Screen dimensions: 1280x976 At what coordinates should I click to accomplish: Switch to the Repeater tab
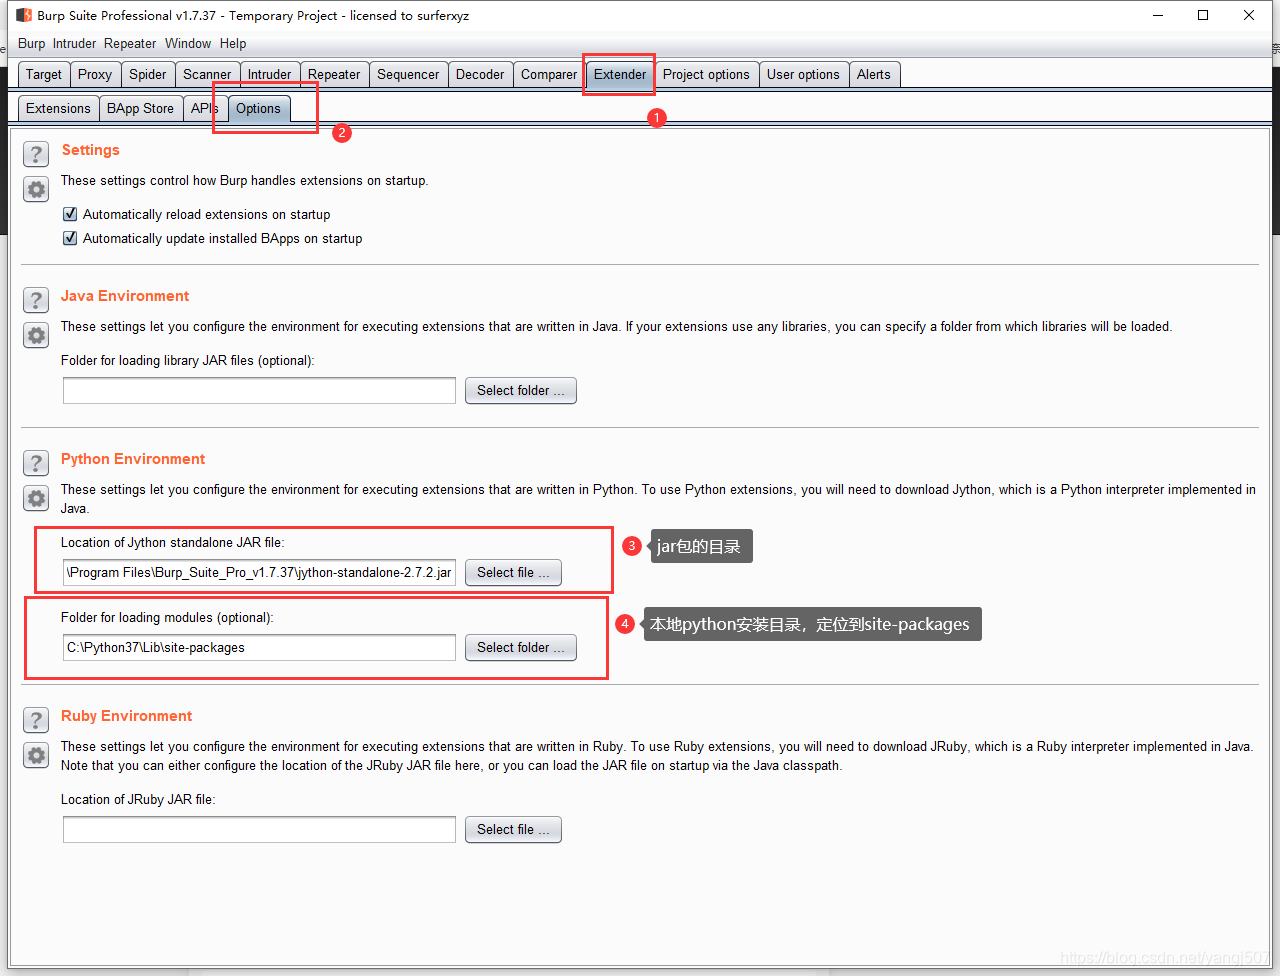pyautogui.click(x=334, y=74)
